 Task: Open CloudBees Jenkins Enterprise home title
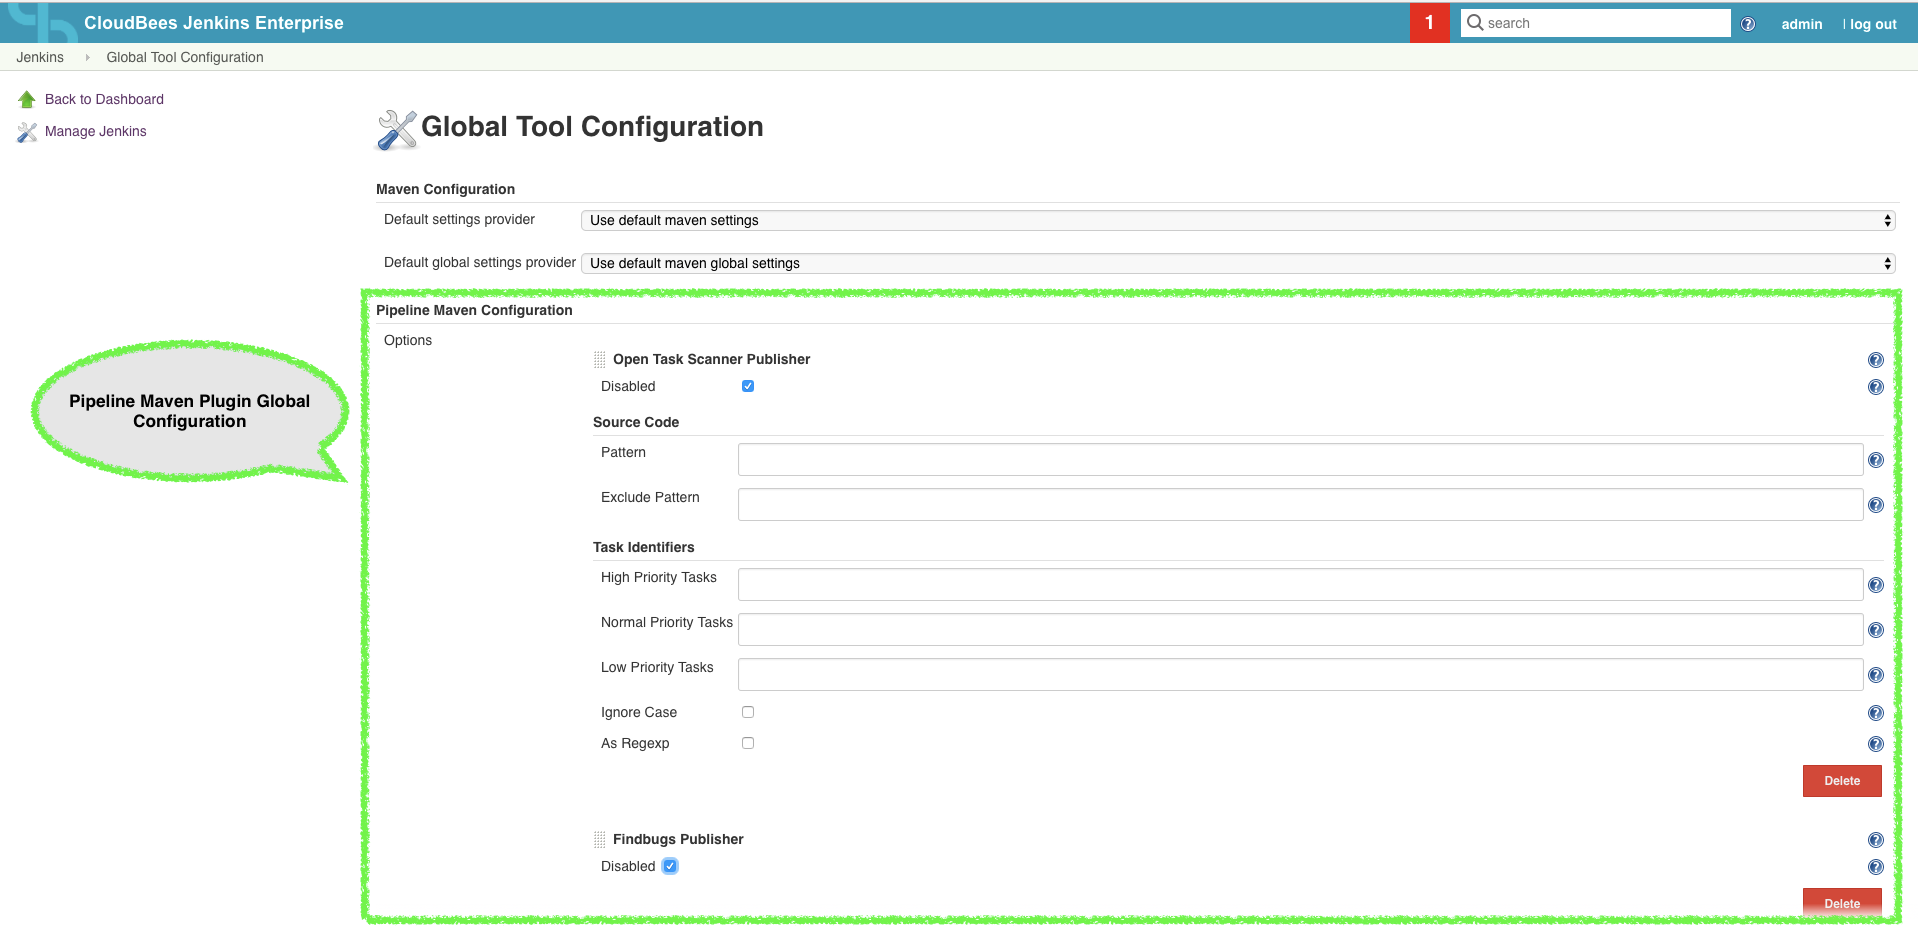[214, 23]
